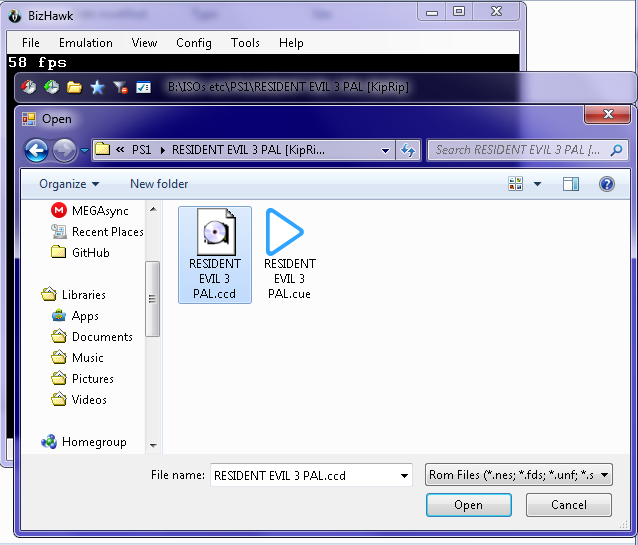Click the navigation pane scroll-up arrow
Screen dimensions: 638x545
[153, 209]
